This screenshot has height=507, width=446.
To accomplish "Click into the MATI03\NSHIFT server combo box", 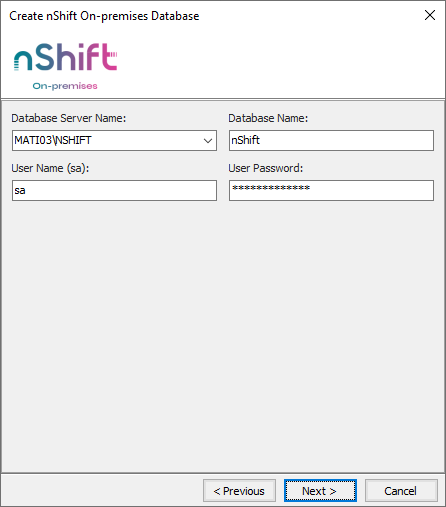I will [x=114, y=141].
